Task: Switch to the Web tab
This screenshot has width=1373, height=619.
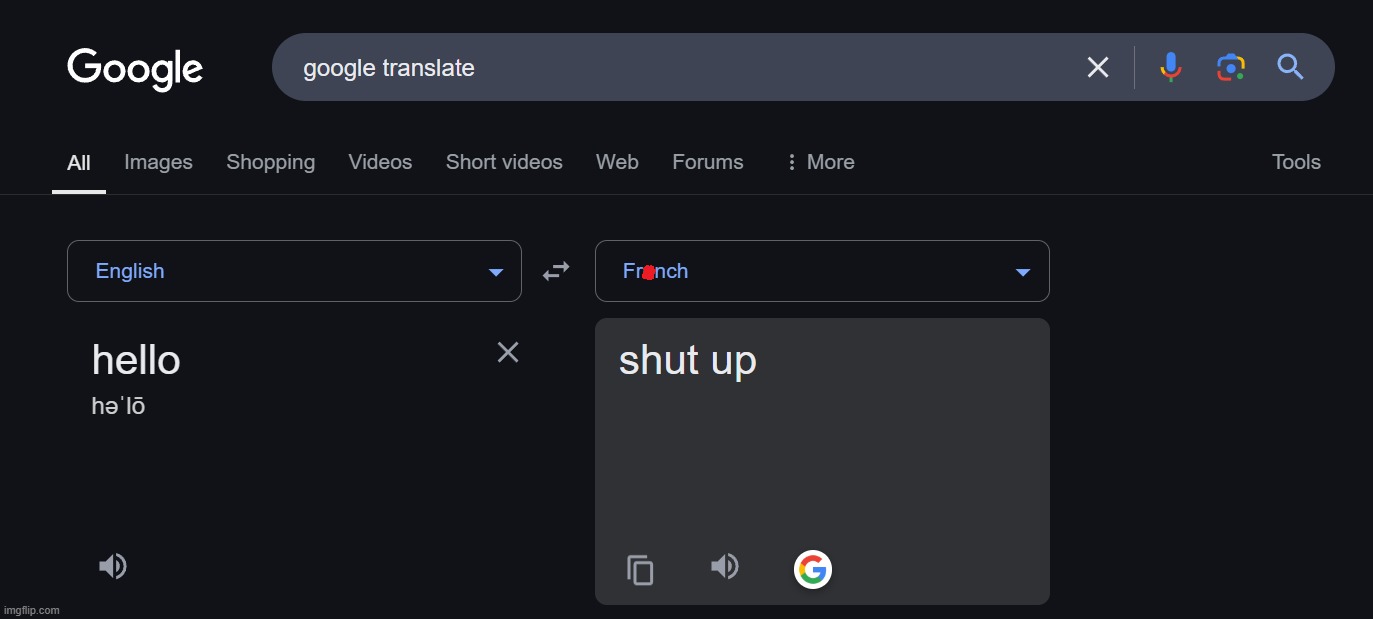Action: pos(617,162)
